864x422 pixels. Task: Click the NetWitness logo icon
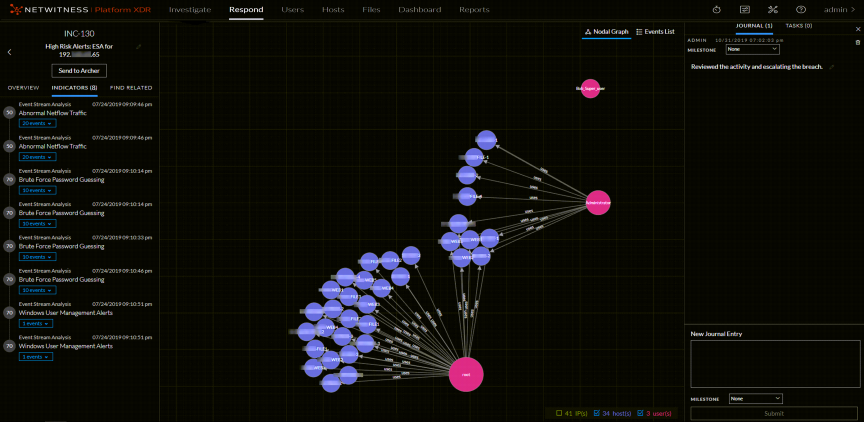pos(15,9)
